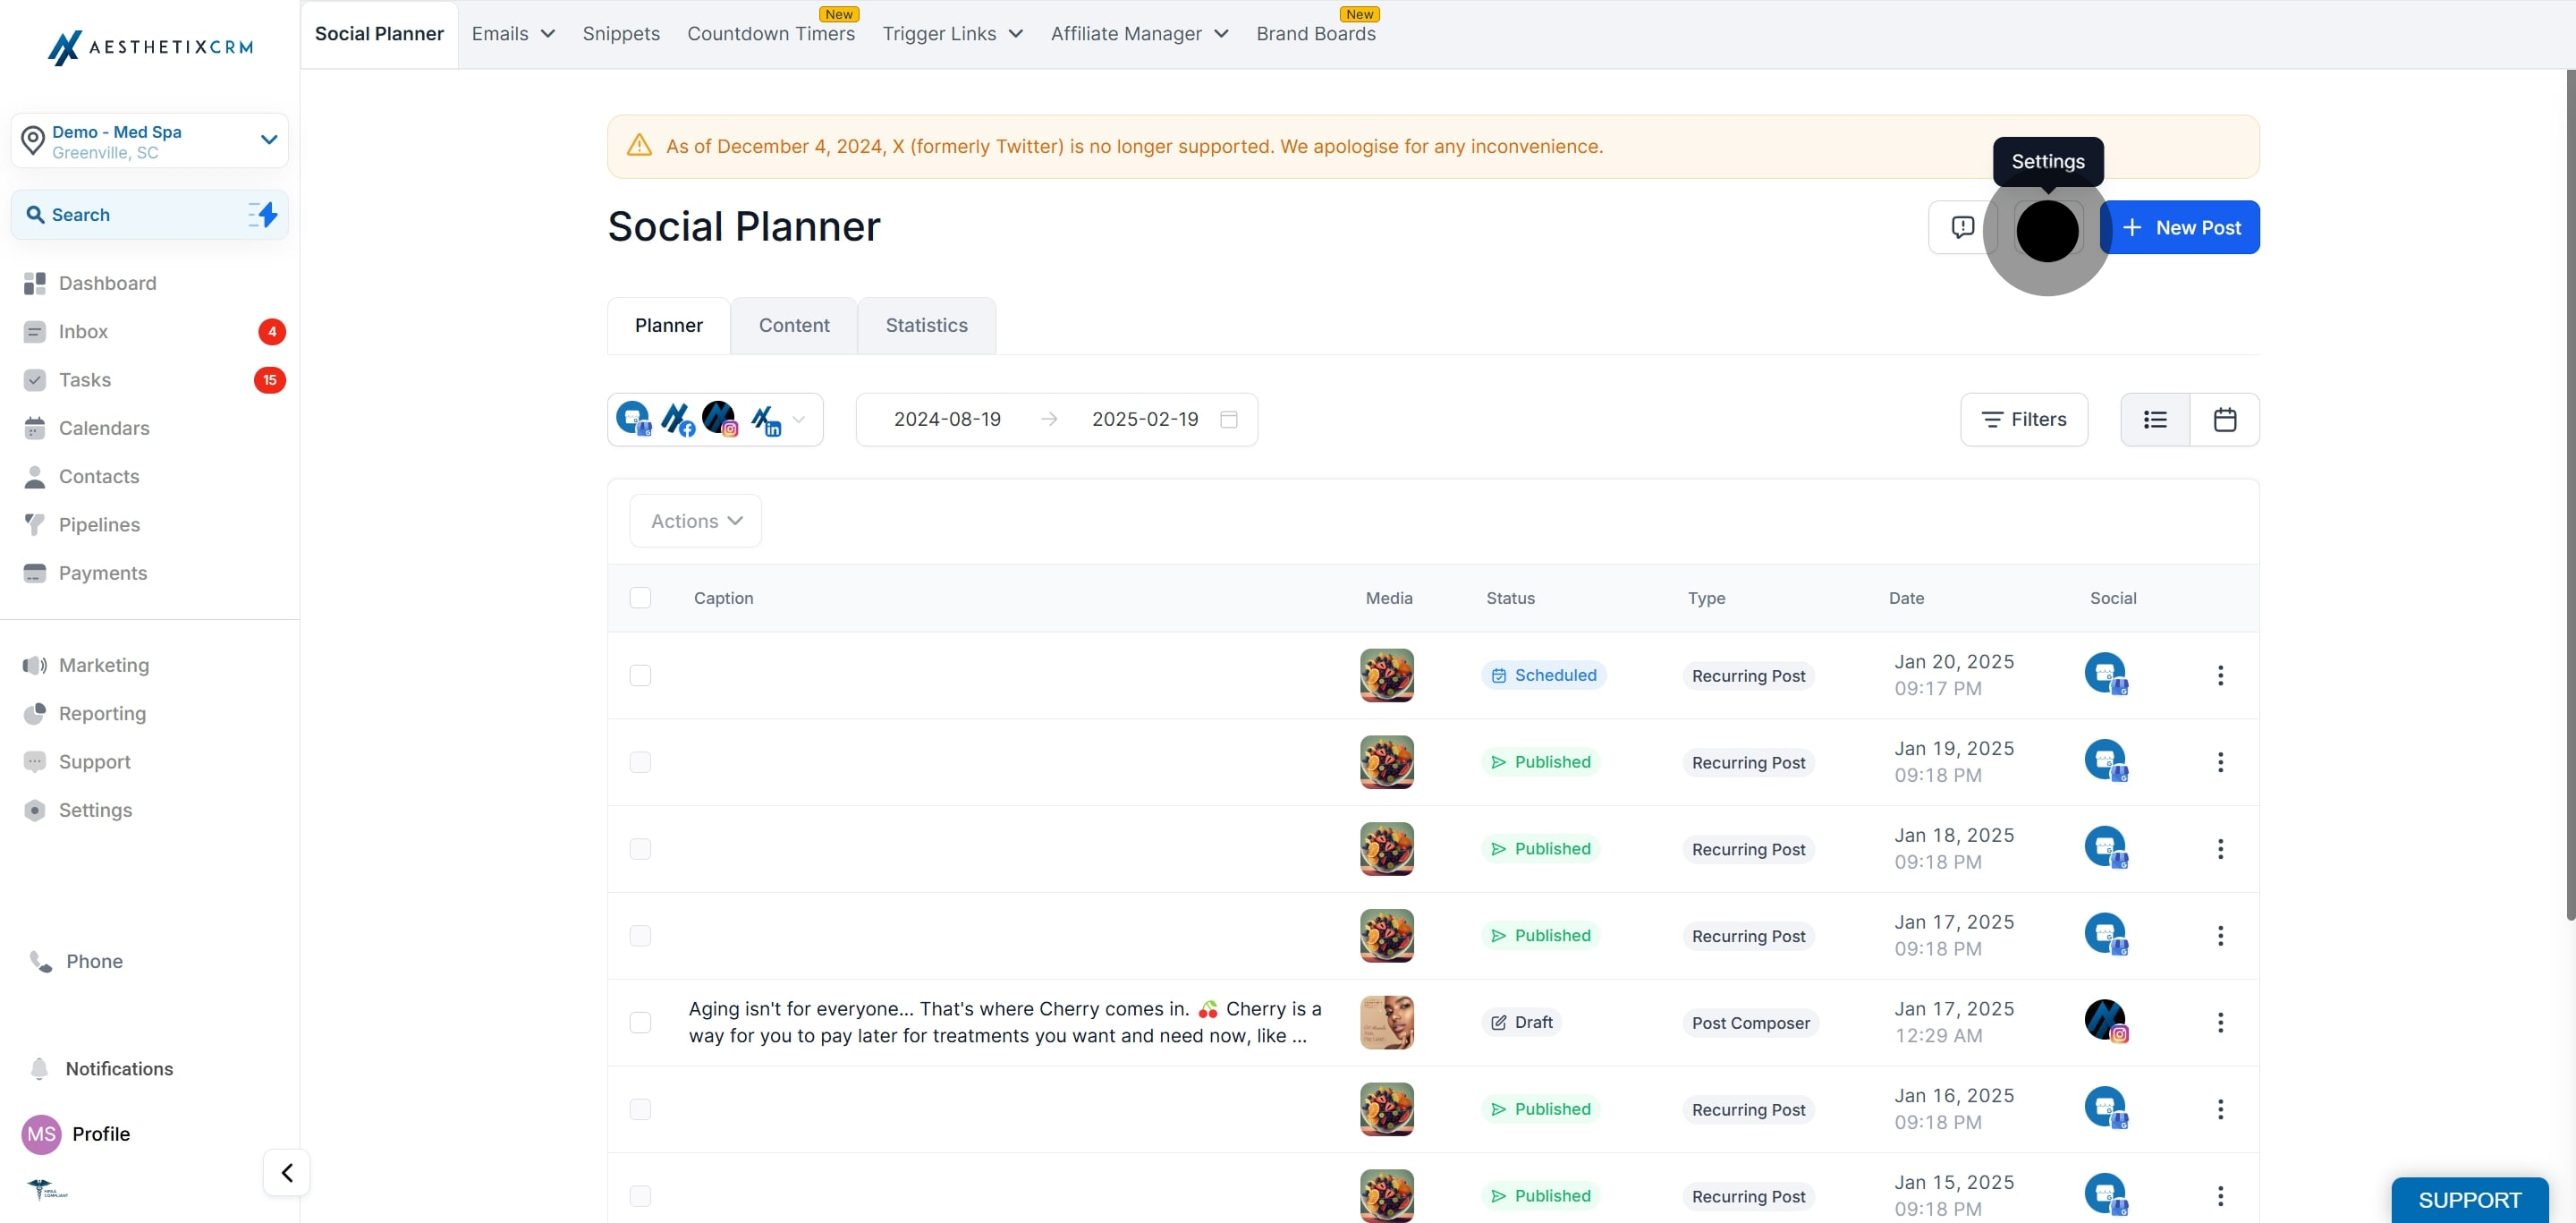Switch to the Statistics tab
The image size is (2576, 1223).
(x=926, y=325)
